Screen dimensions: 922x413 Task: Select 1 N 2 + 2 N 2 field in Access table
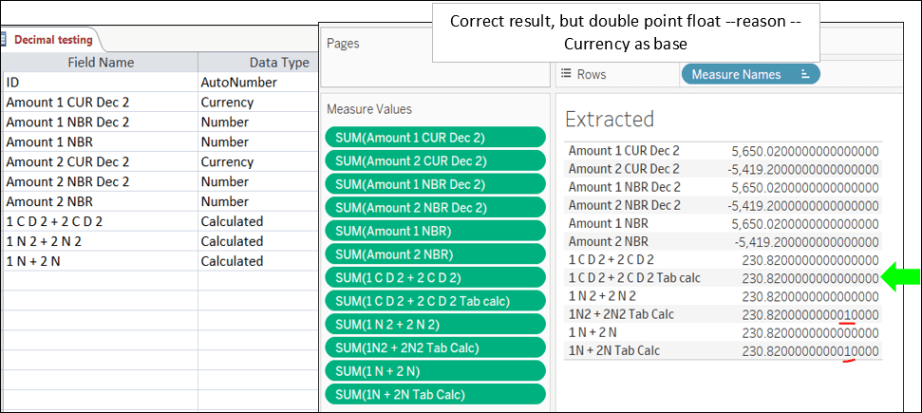pos(101,241)
